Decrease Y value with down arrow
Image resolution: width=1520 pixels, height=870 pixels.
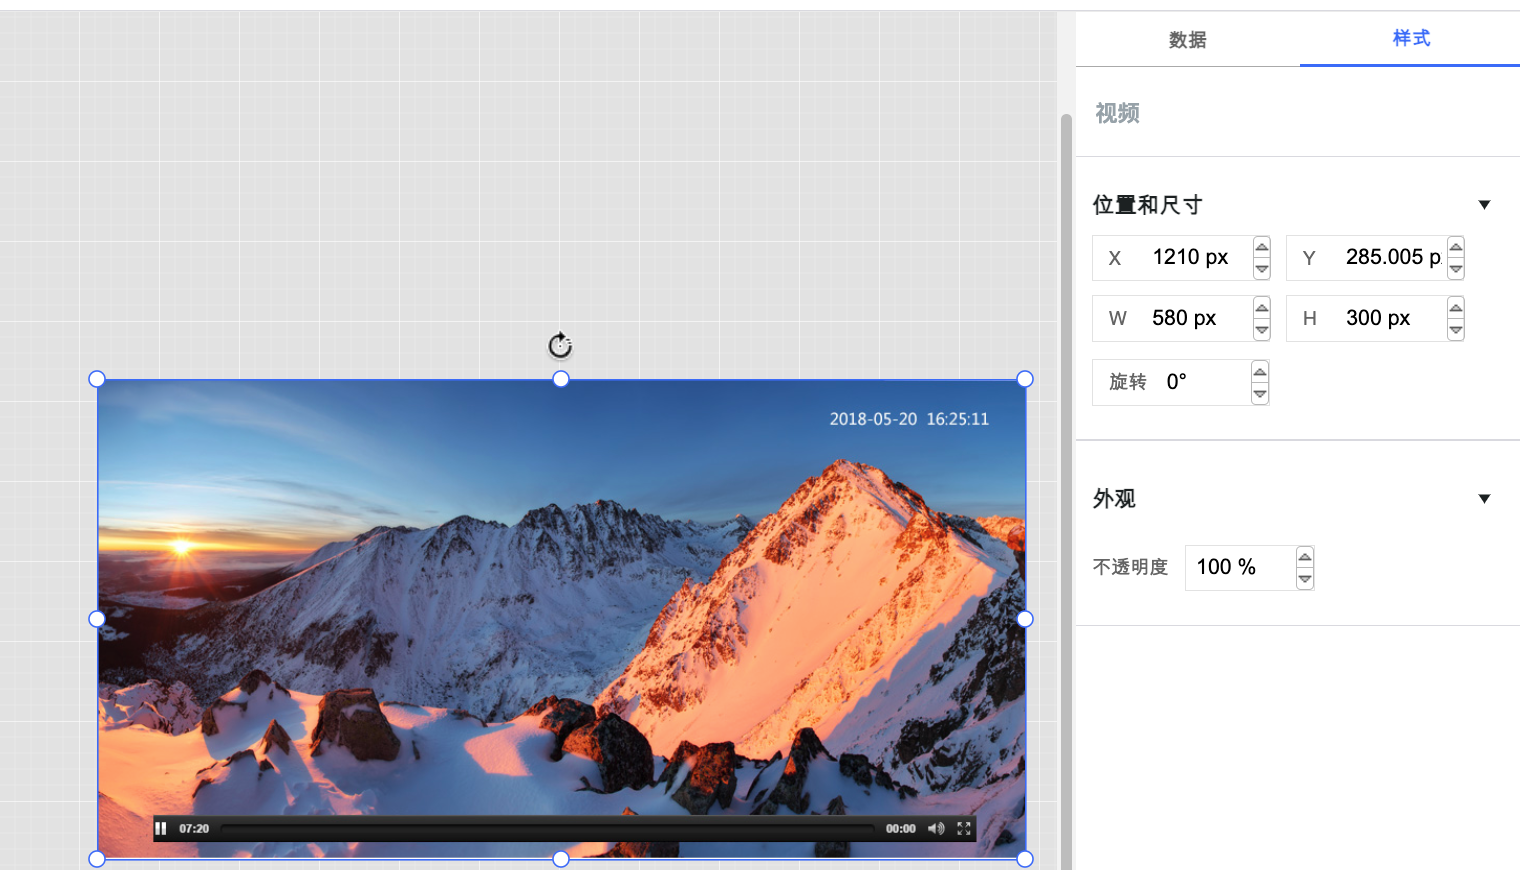click(1456, 269)
